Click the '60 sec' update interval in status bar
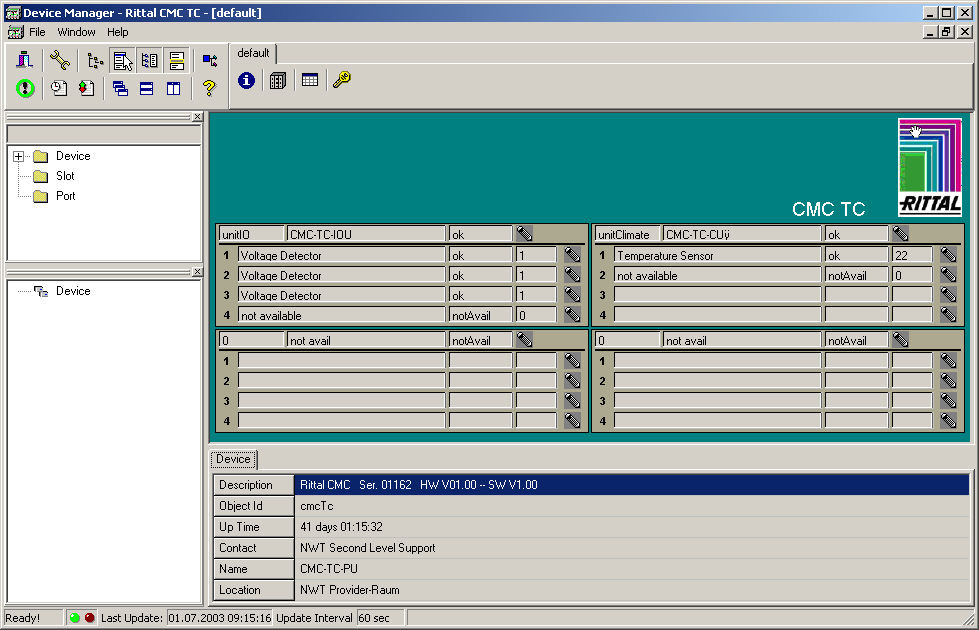 pos(381,618)
